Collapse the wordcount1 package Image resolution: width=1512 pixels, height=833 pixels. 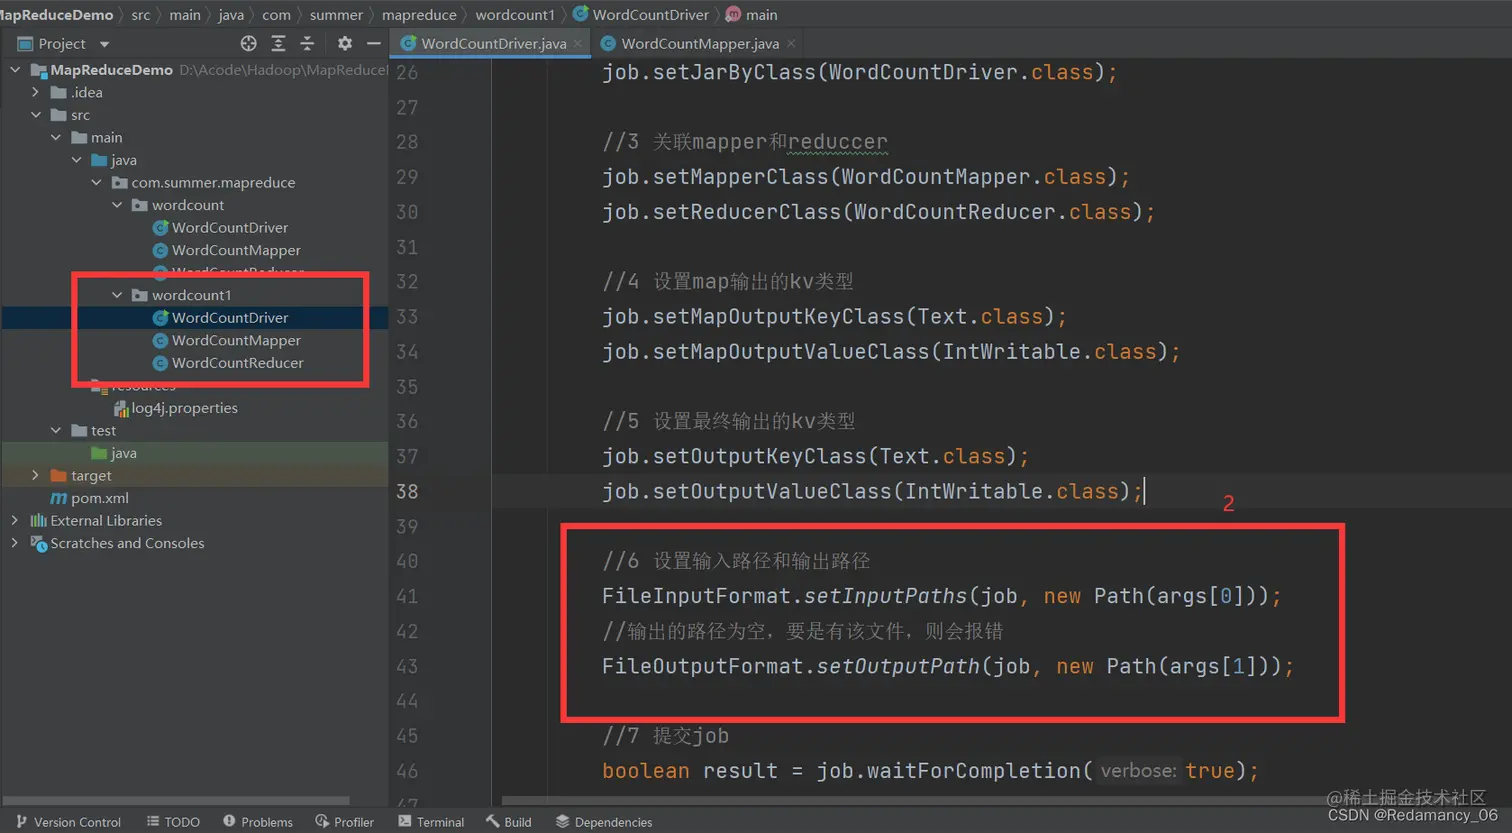117,295
